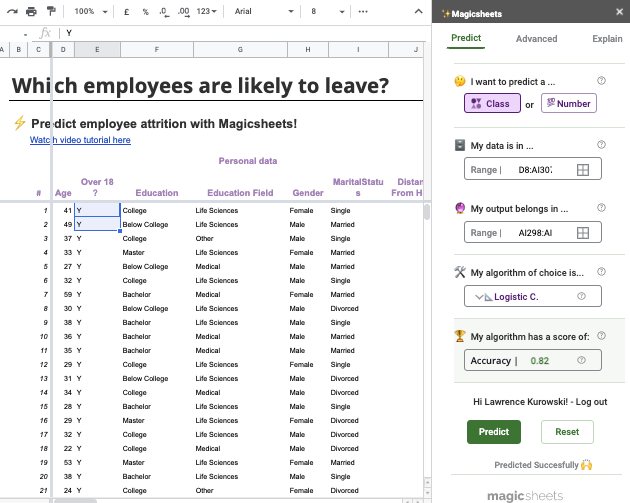The width and height of the screenshot is (630, 503).
Task: Open the Watch video tutorial link
Action: (x=80, y=140)
